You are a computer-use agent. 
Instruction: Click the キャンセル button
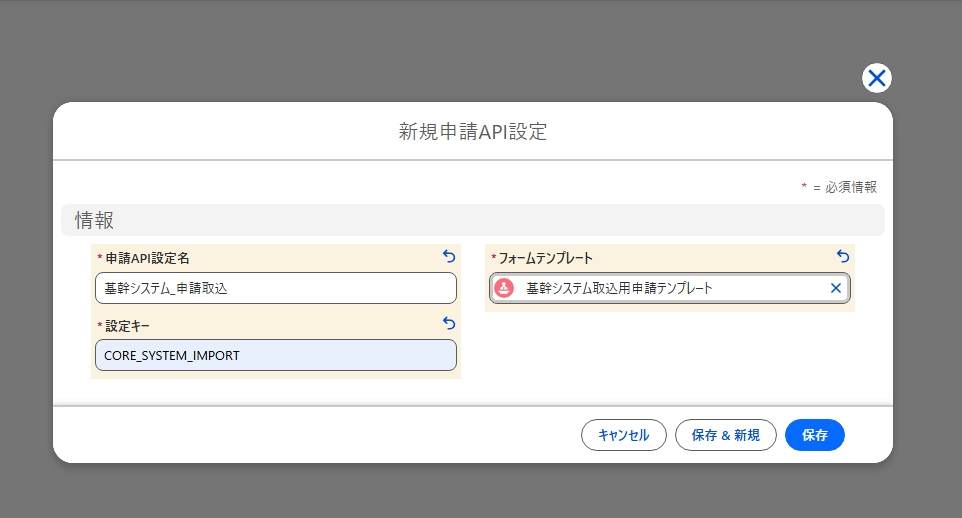pos(623,435)
